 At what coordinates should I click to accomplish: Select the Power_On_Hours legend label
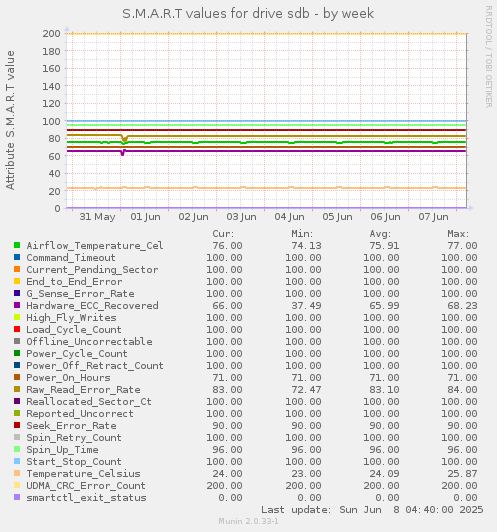coord(69,378)
